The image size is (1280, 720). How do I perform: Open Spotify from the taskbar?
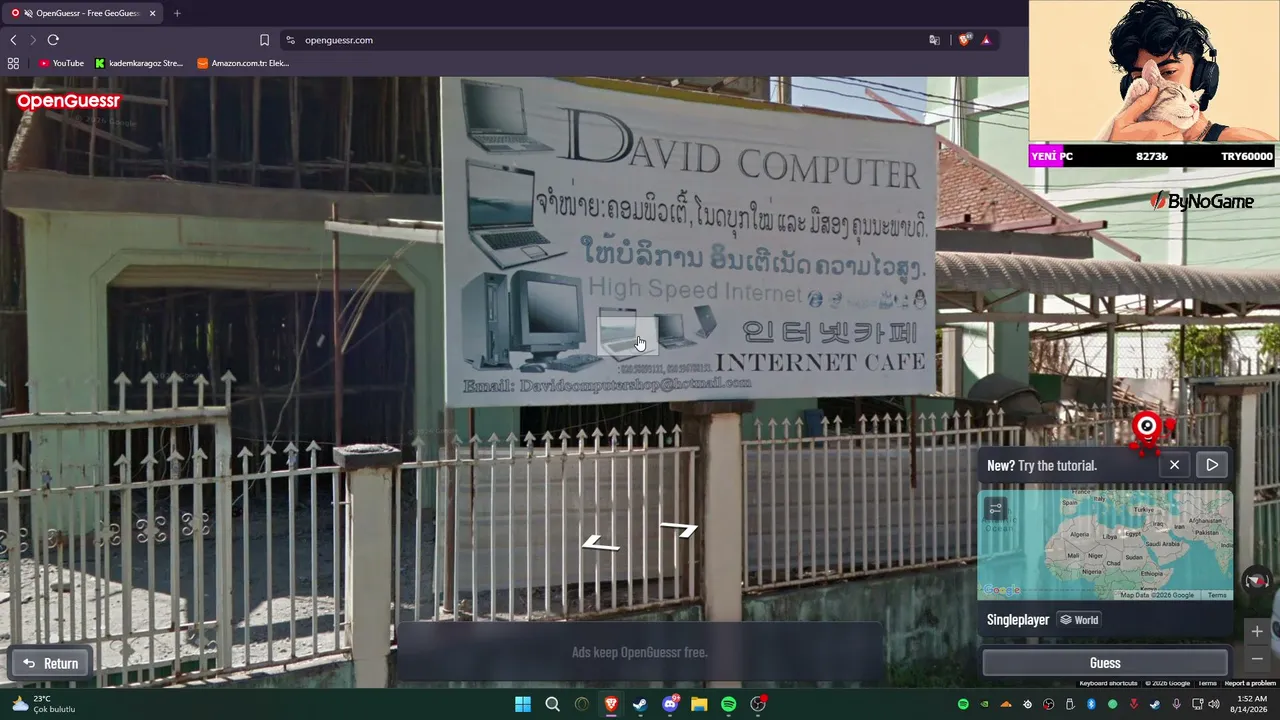[729, 704]
